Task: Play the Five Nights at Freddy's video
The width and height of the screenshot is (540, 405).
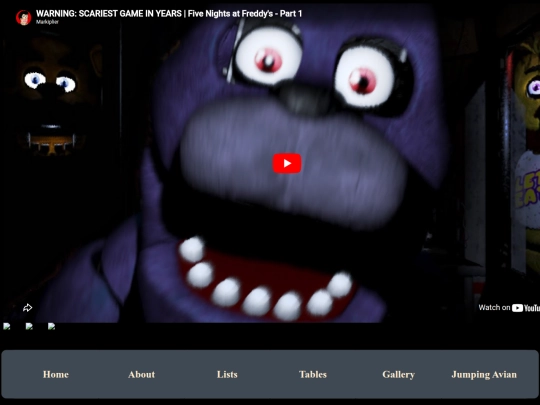Action: click(x=287, y=163)
